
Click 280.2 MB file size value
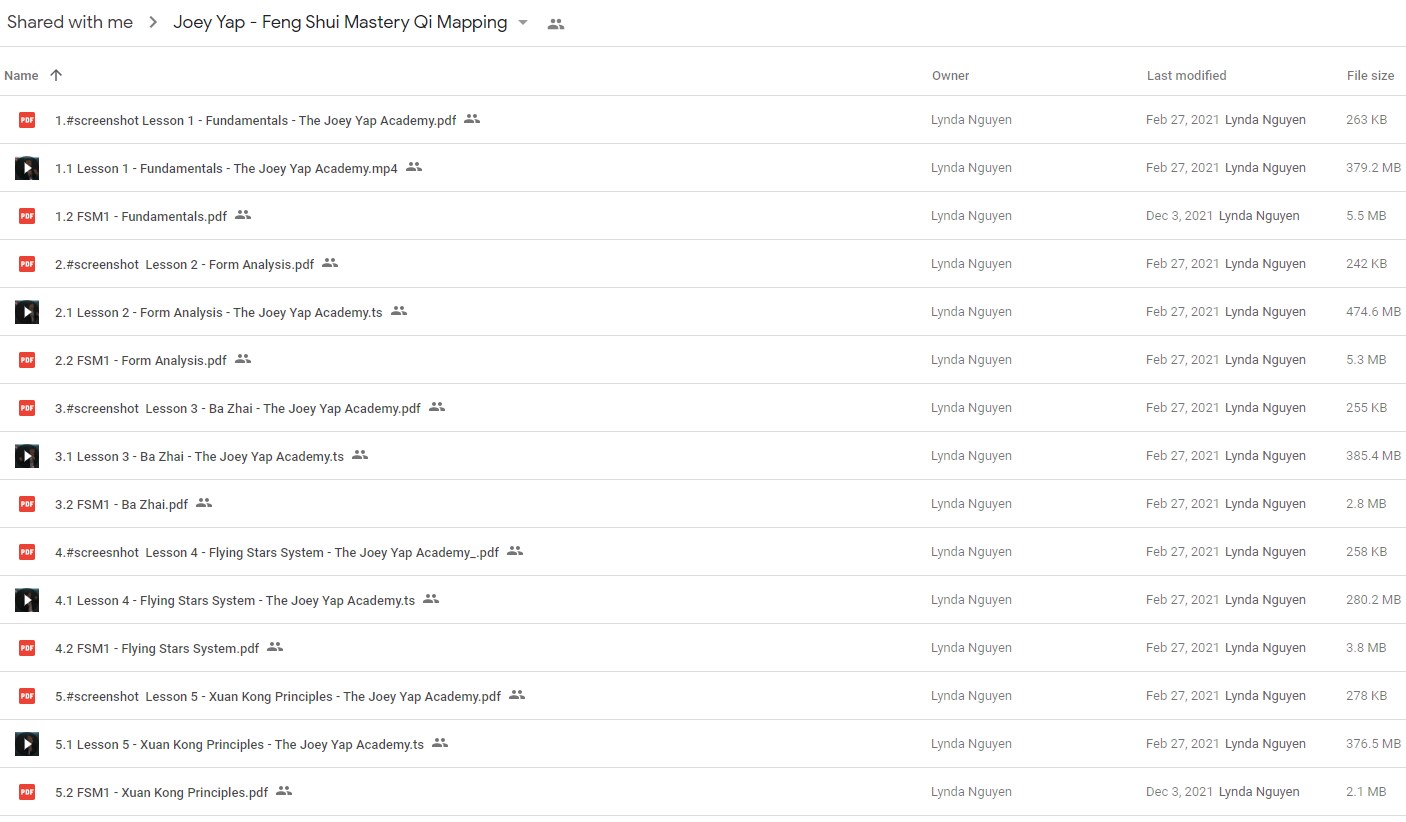[x=1373, y=600]
